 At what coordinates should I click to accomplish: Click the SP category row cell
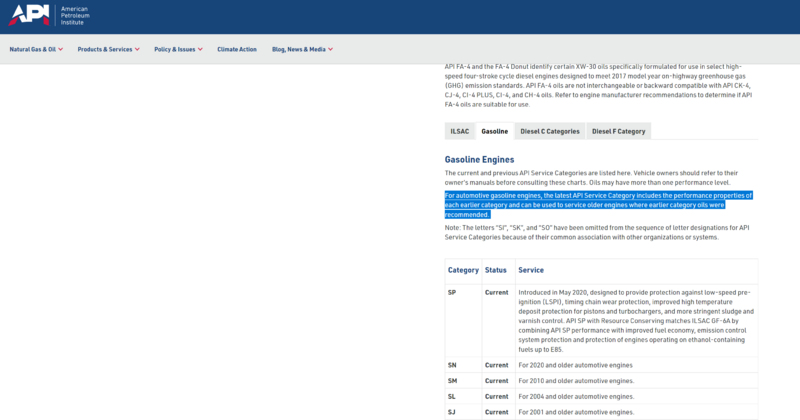tap(452, 292)
